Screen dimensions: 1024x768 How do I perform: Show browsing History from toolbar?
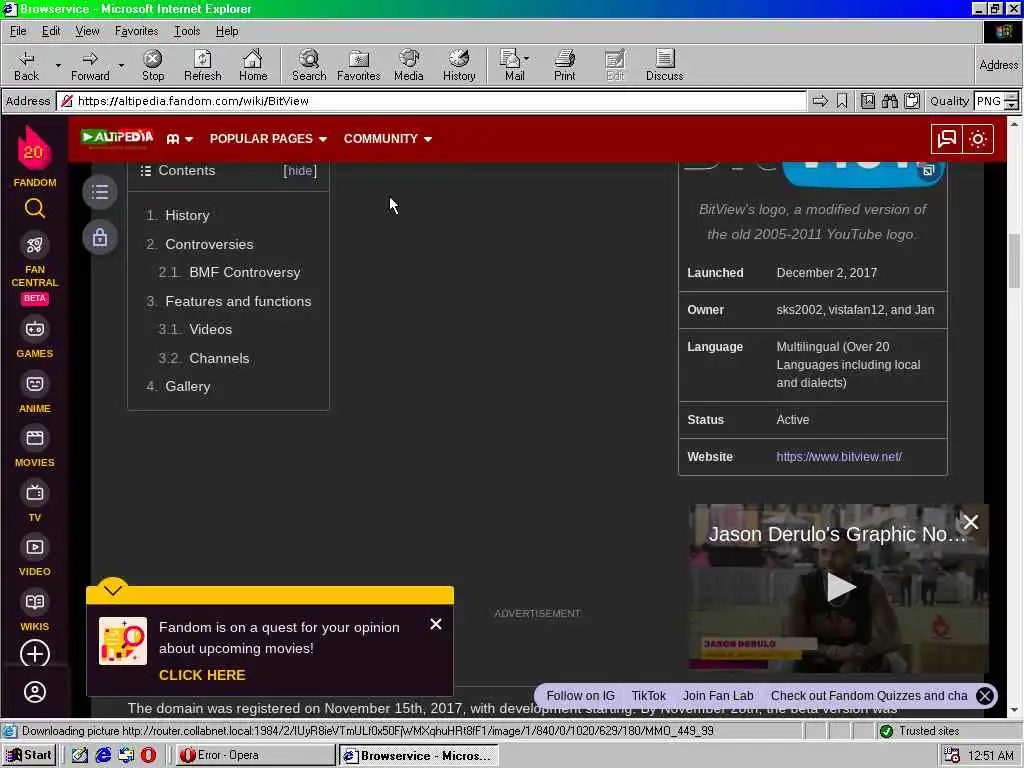pos(459,65)
